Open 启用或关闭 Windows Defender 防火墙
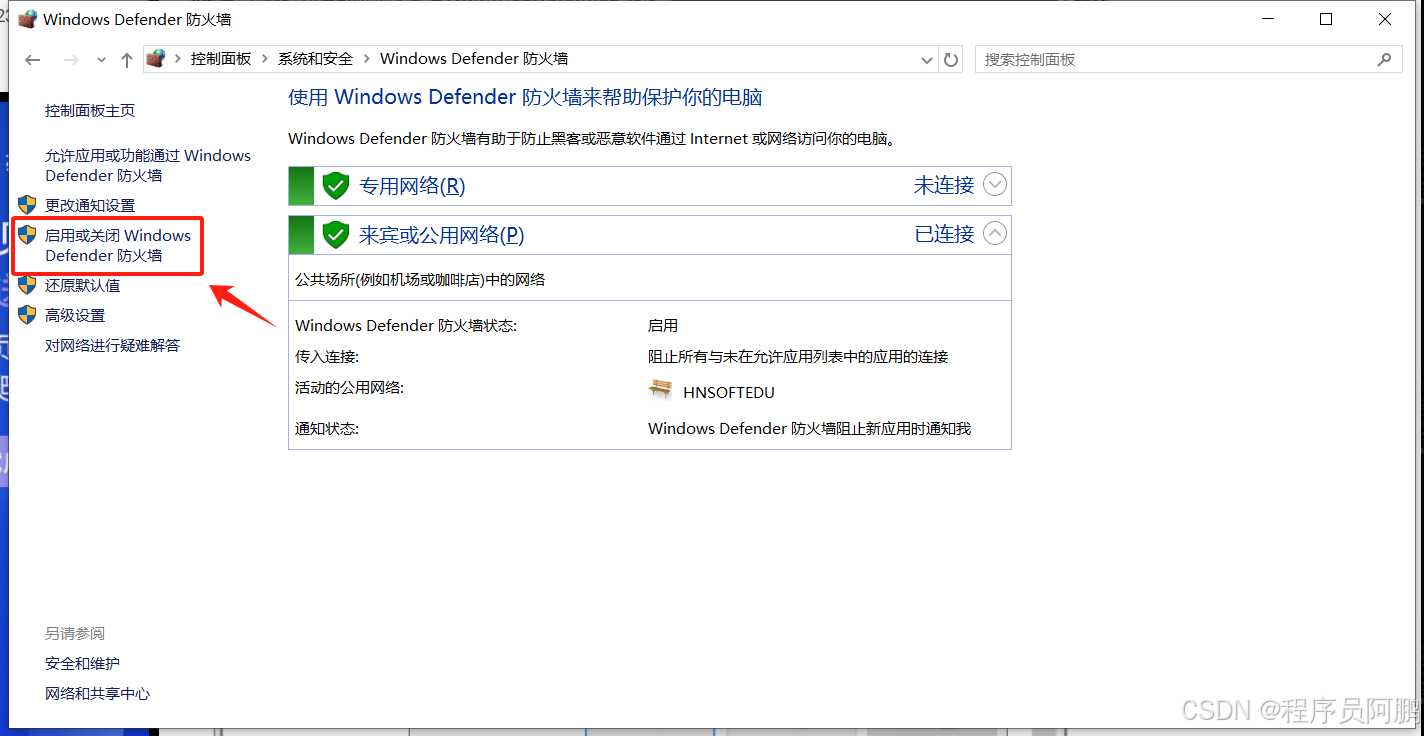Image resolution: width=1424 pixels, height=736 pixels. click(118, 246)
